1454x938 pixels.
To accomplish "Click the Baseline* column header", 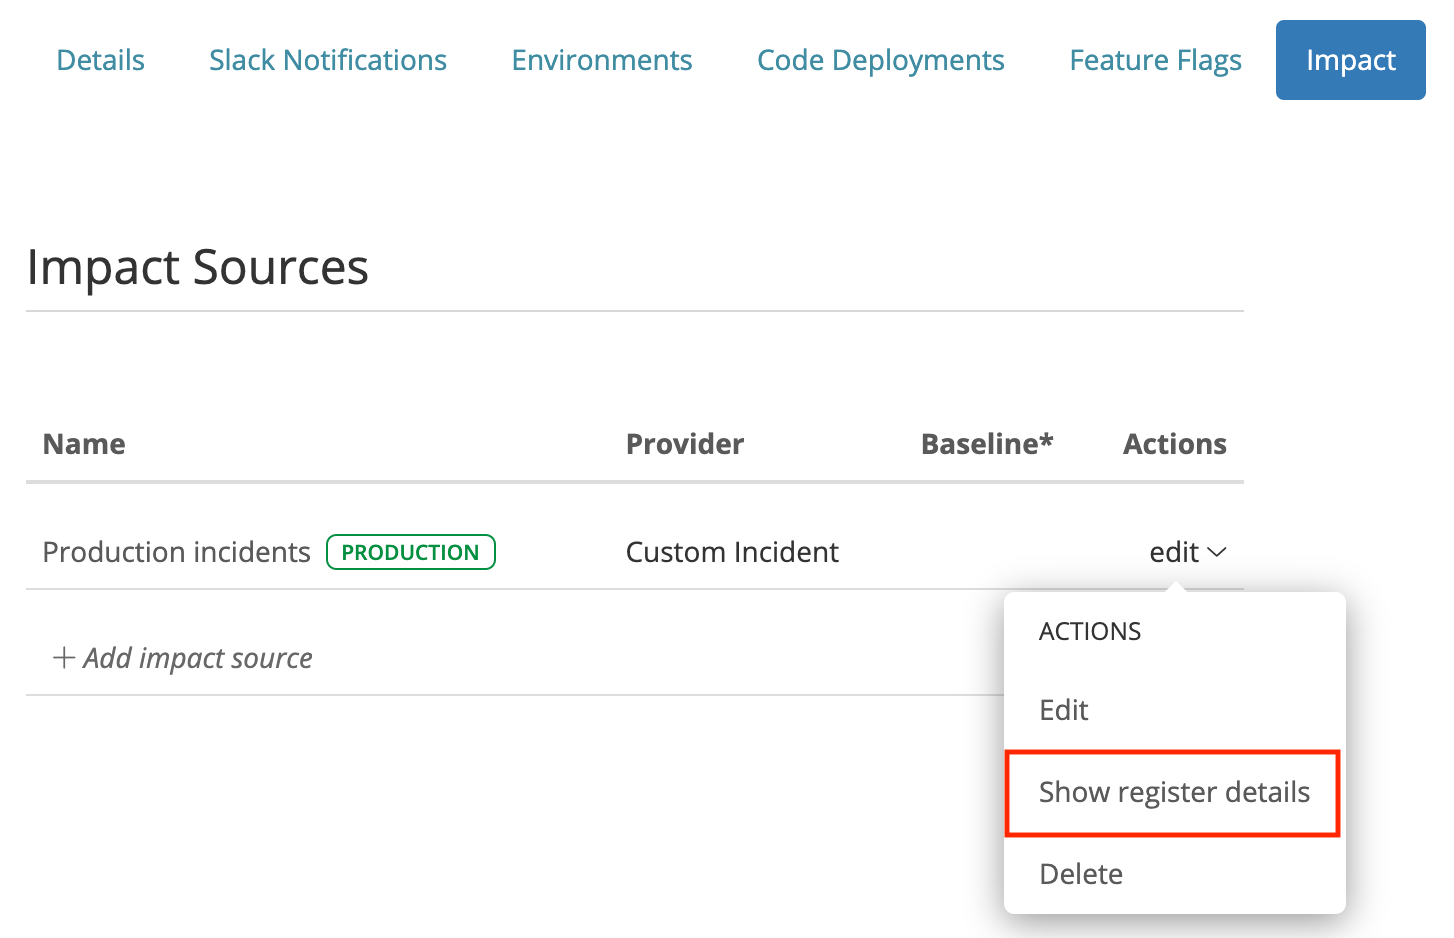I will (x=987, y=444).
